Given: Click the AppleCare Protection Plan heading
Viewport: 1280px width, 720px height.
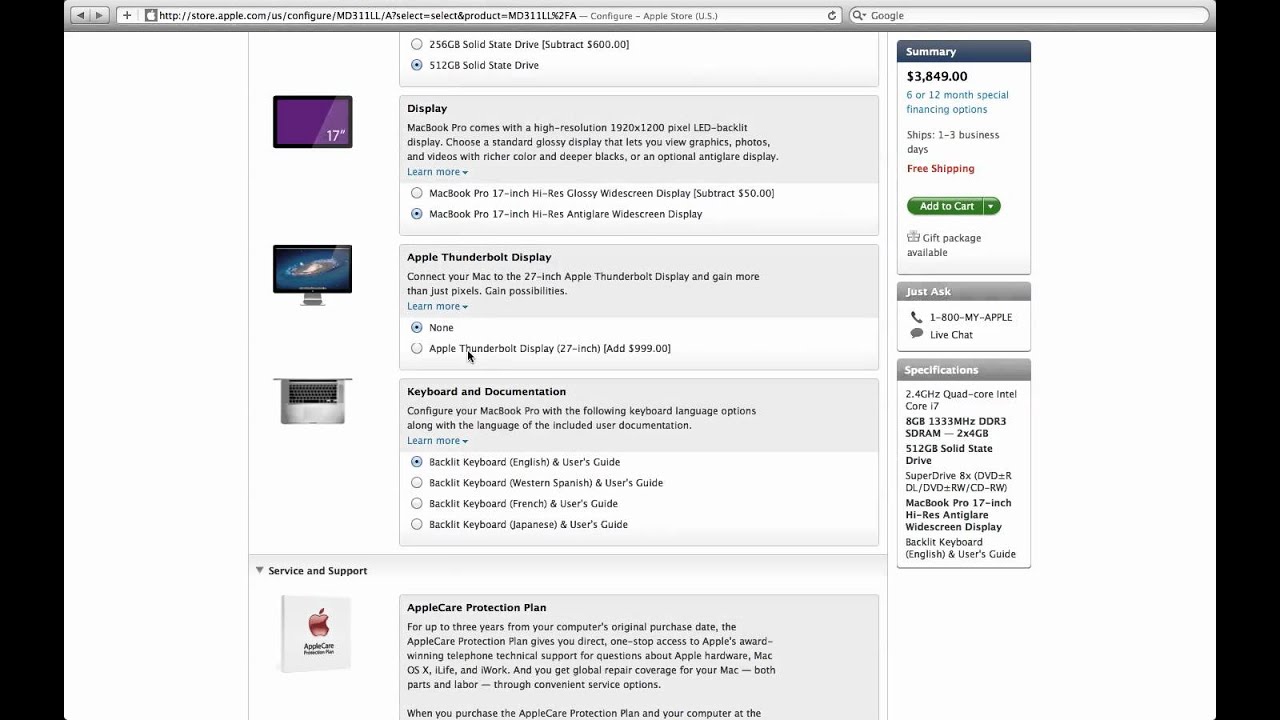Looking at the screenshot, I should click(476, 607).
